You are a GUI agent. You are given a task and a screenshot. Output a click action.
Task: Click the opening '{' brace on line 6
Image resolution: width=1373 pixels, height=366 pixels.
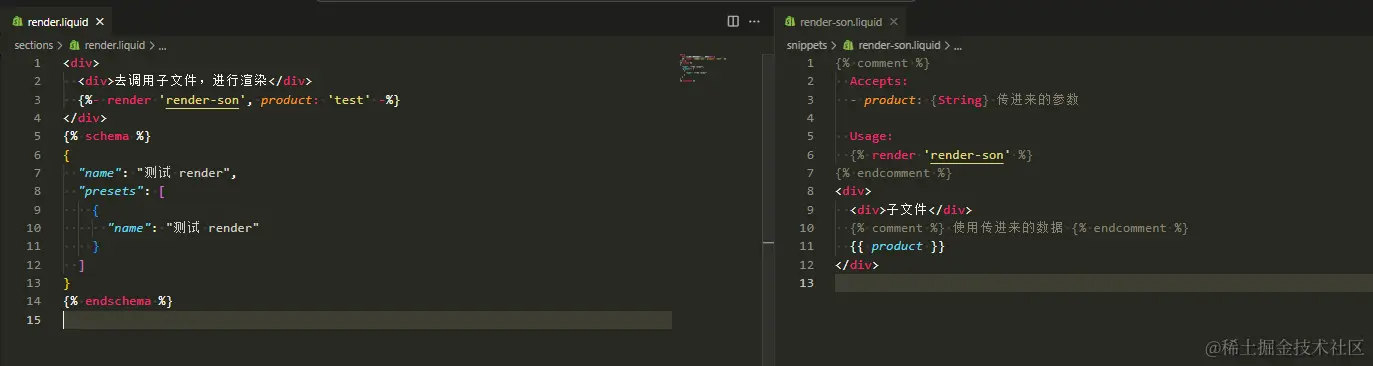point(66,155)
